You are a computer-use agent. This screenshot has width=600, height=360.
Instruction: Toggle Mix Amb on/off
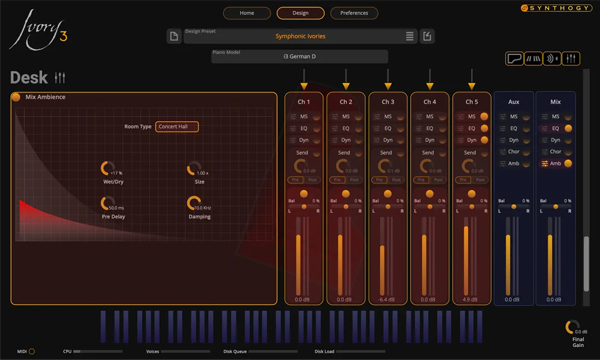568,164
